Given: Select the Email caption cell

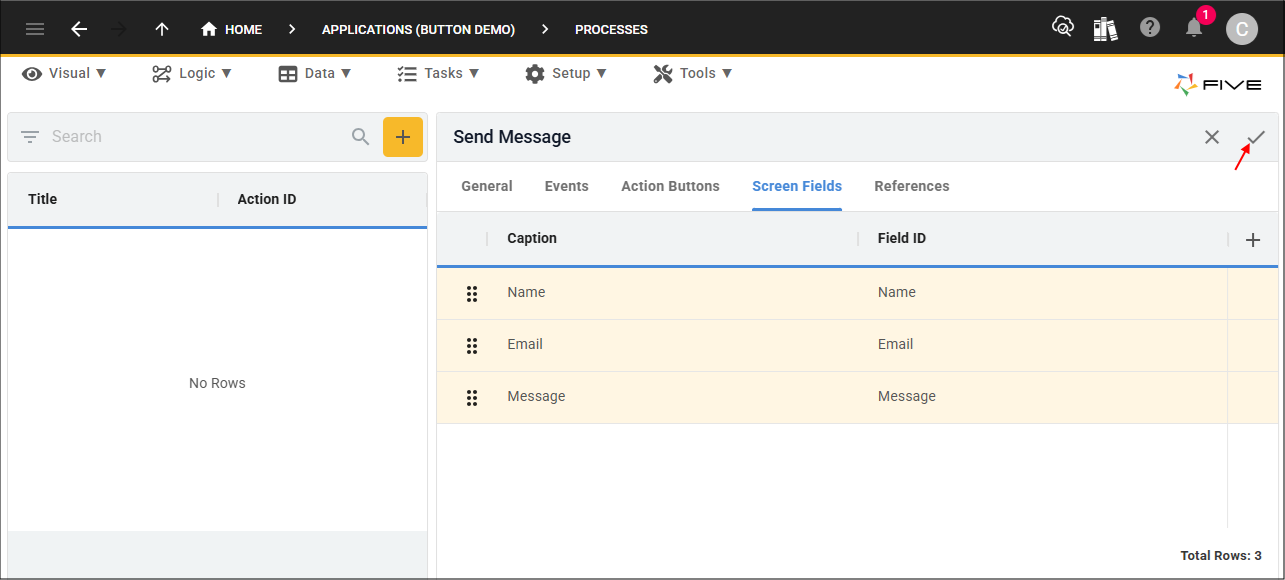Looking at the screenshot, I should click(x=672, y=345).
